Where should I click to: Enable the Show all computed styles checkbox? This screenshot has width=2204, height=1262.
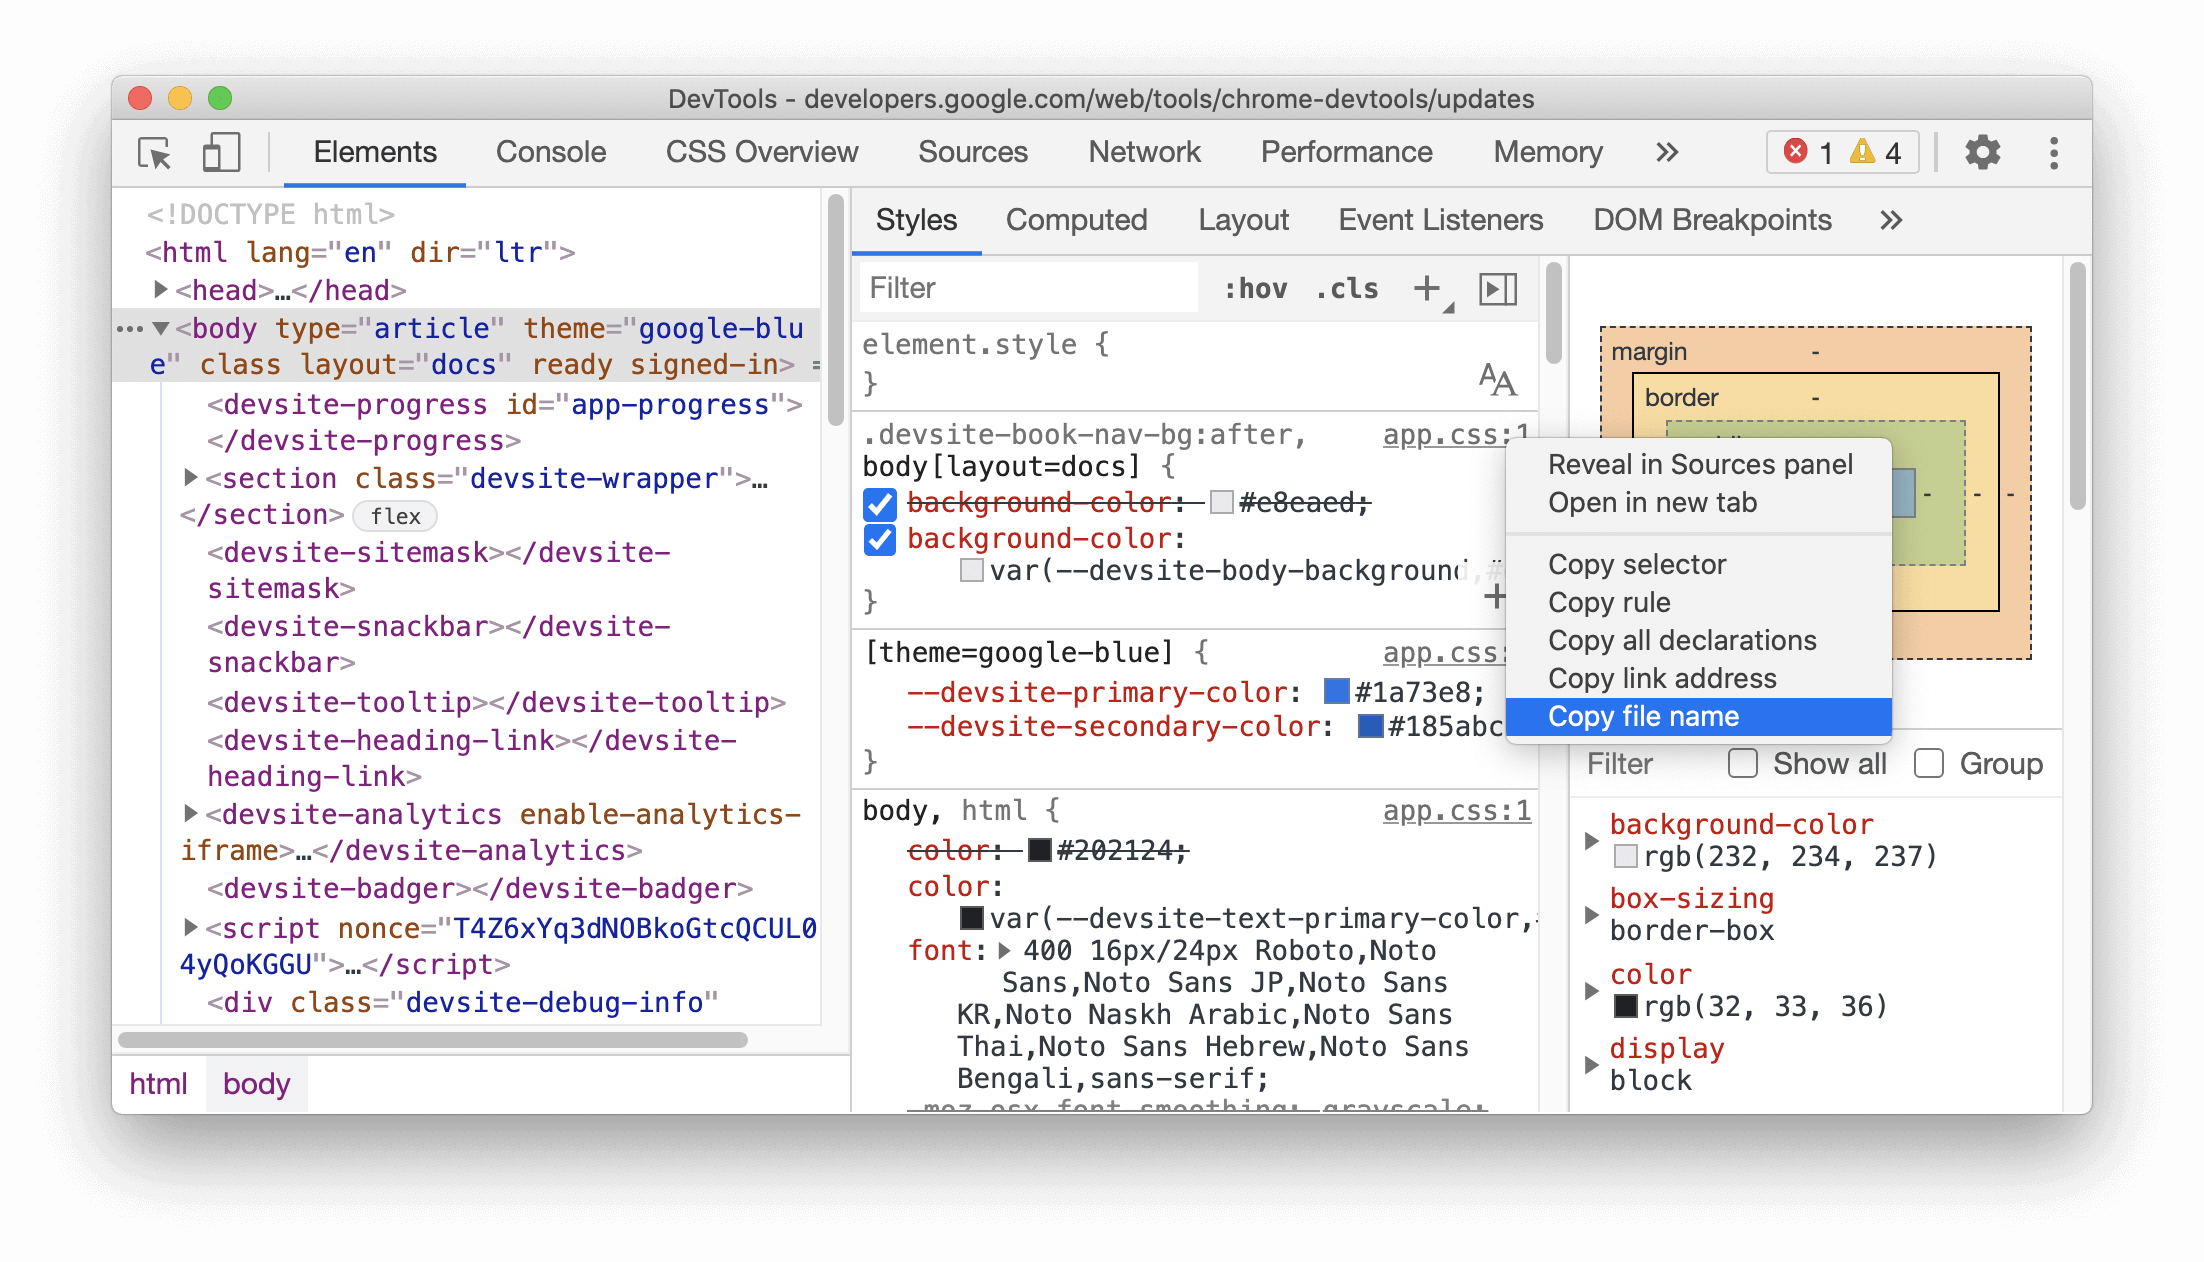tap(1739, 764)
